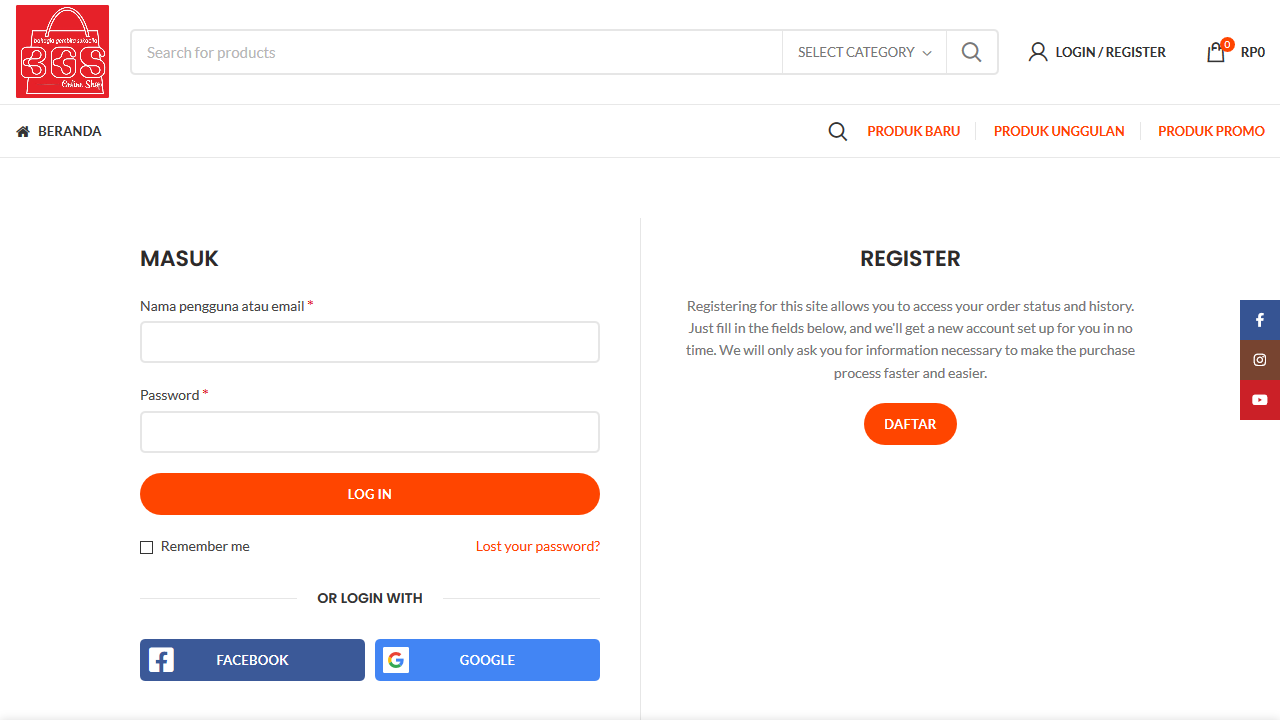1280x720 pixels.
Task: Open the Facebook social sidebar icon
Action: coord(1260,320)
